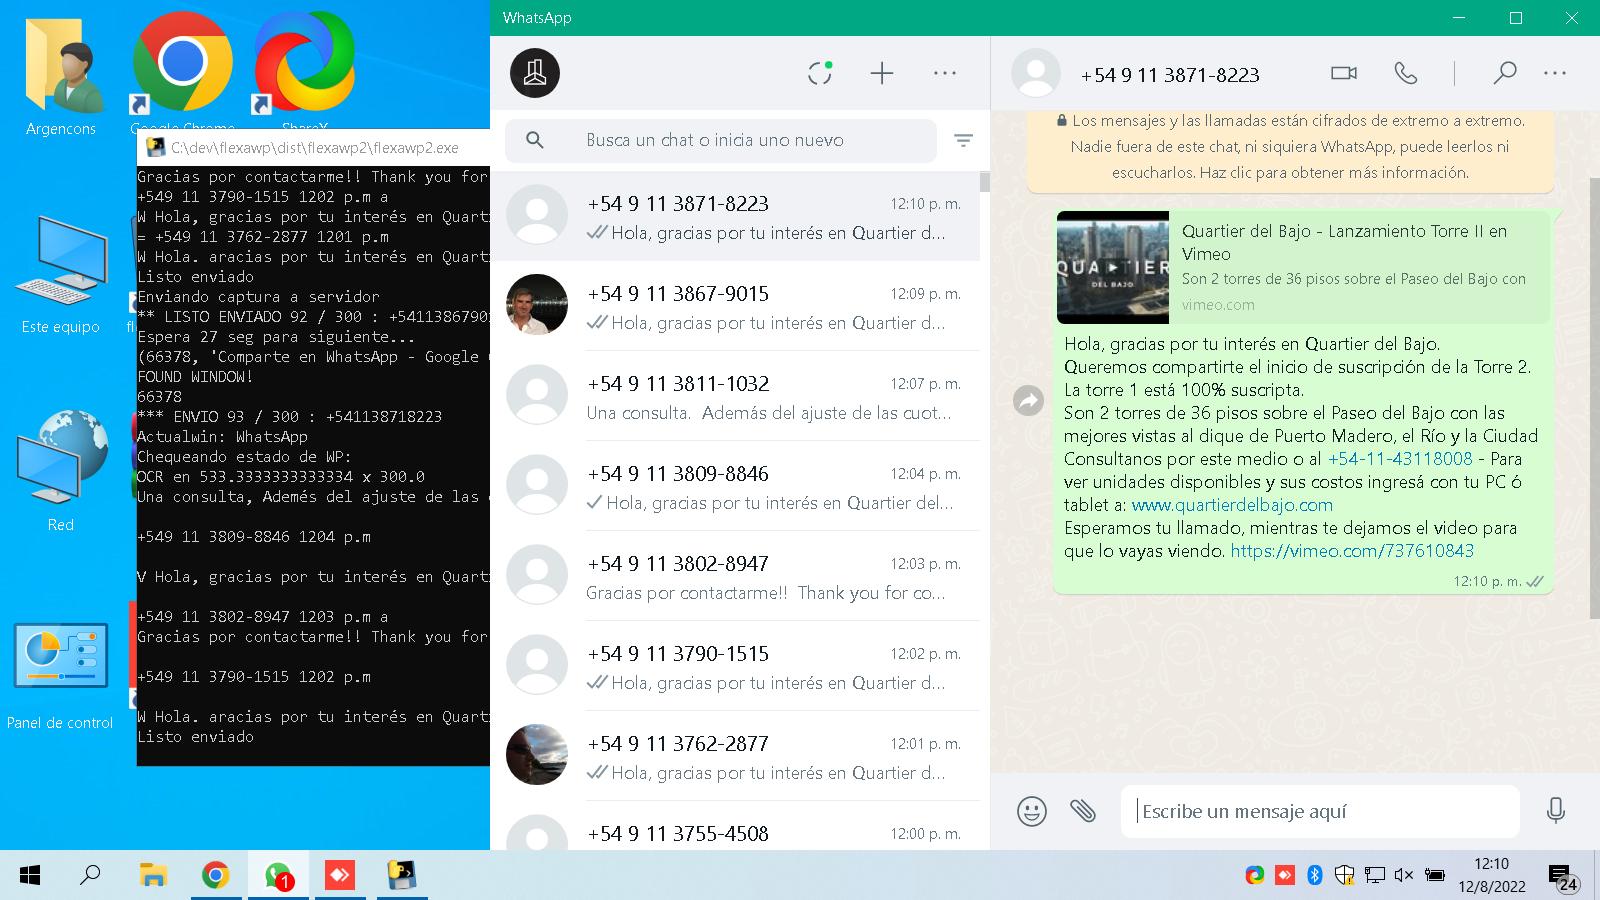Open chat with +54 9 11 3811-1032
This screenshot has height=900, width=1600.
[x=735, y=396]
